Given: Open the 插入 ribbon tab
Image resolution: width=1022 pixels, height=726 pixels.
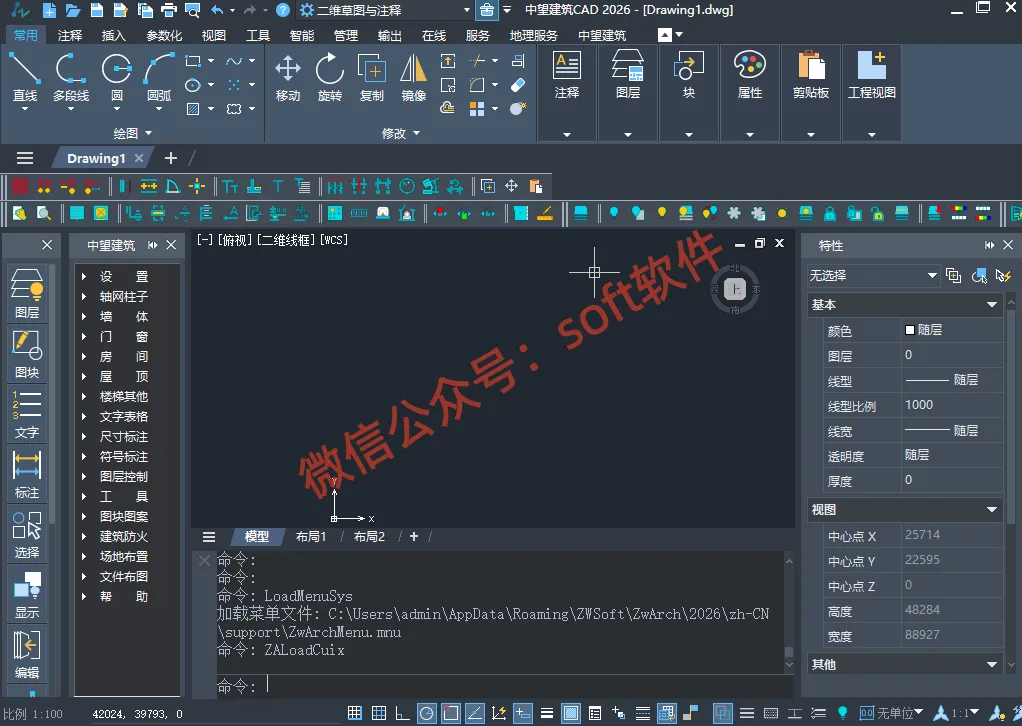Looking at the screenshot, I should coord(113,35).
